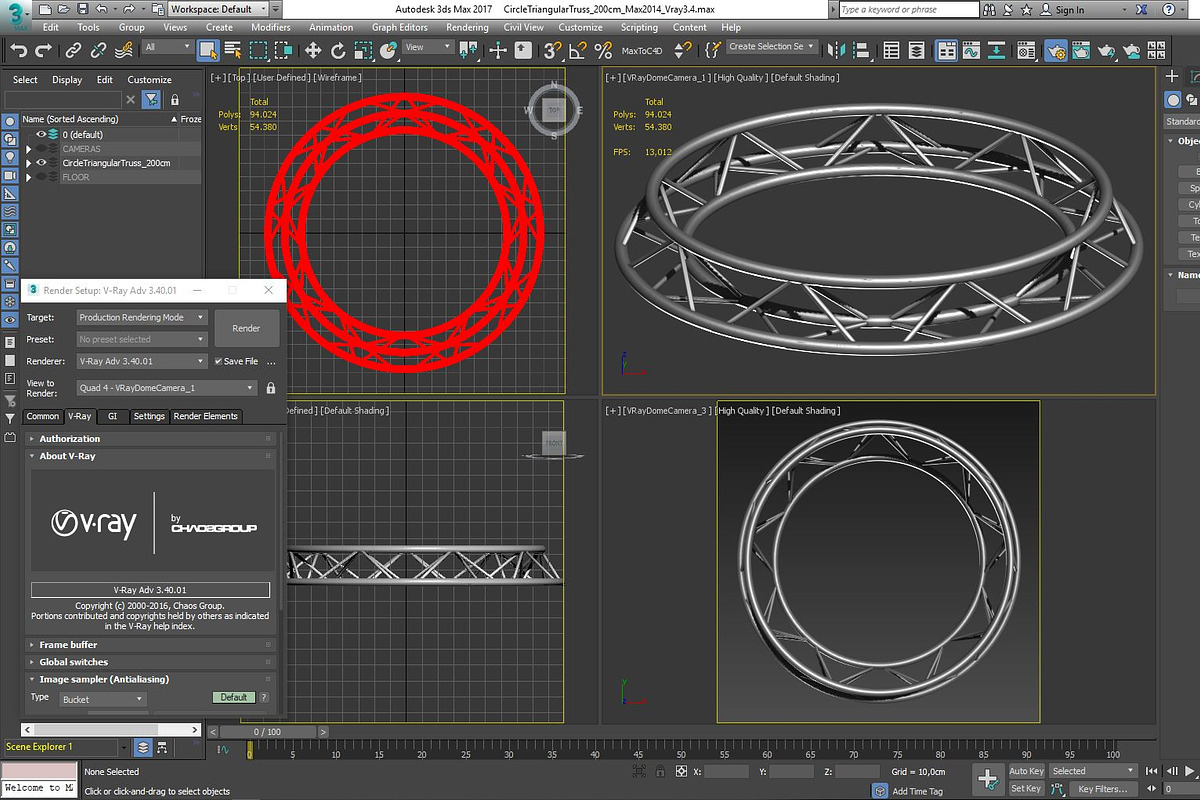Viewport: 1200px width, 800px height.
Task: Toggle scene explorer filter funnel icon
Action: click(x=150, y=99)
